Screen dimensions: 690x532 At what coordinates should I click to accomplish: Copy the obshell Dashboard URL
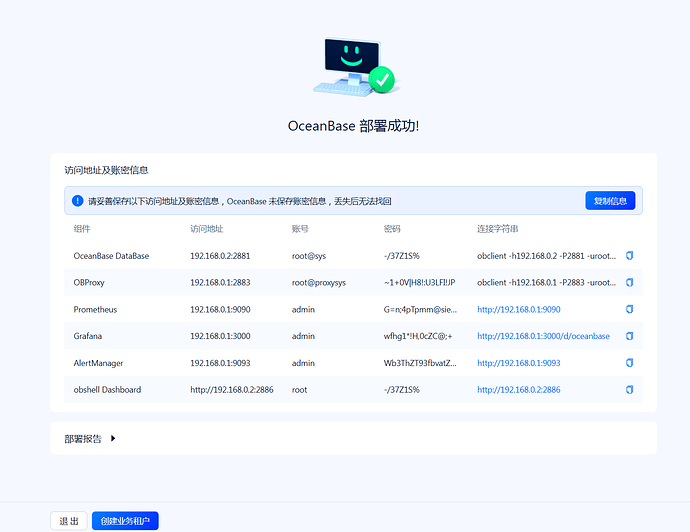click(x=629, y=390)
